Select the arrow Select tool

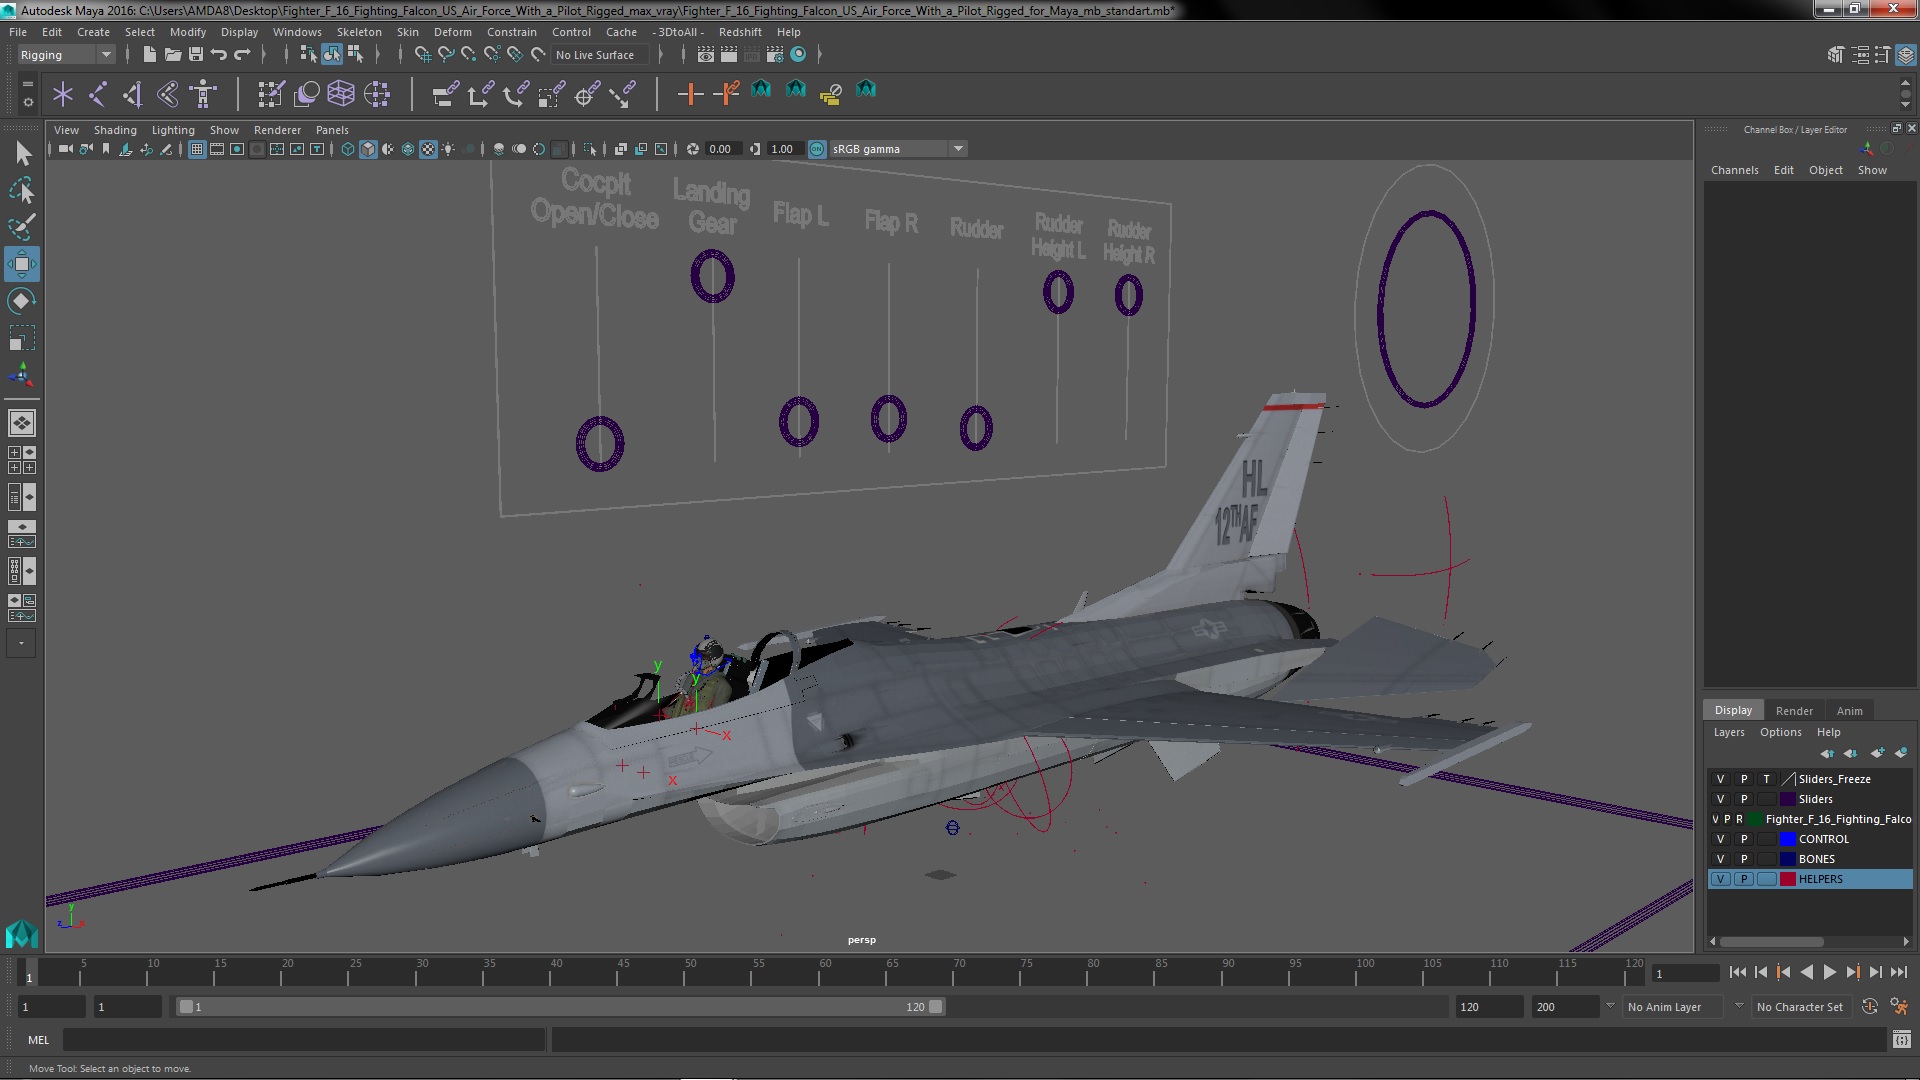click(22, 153)
